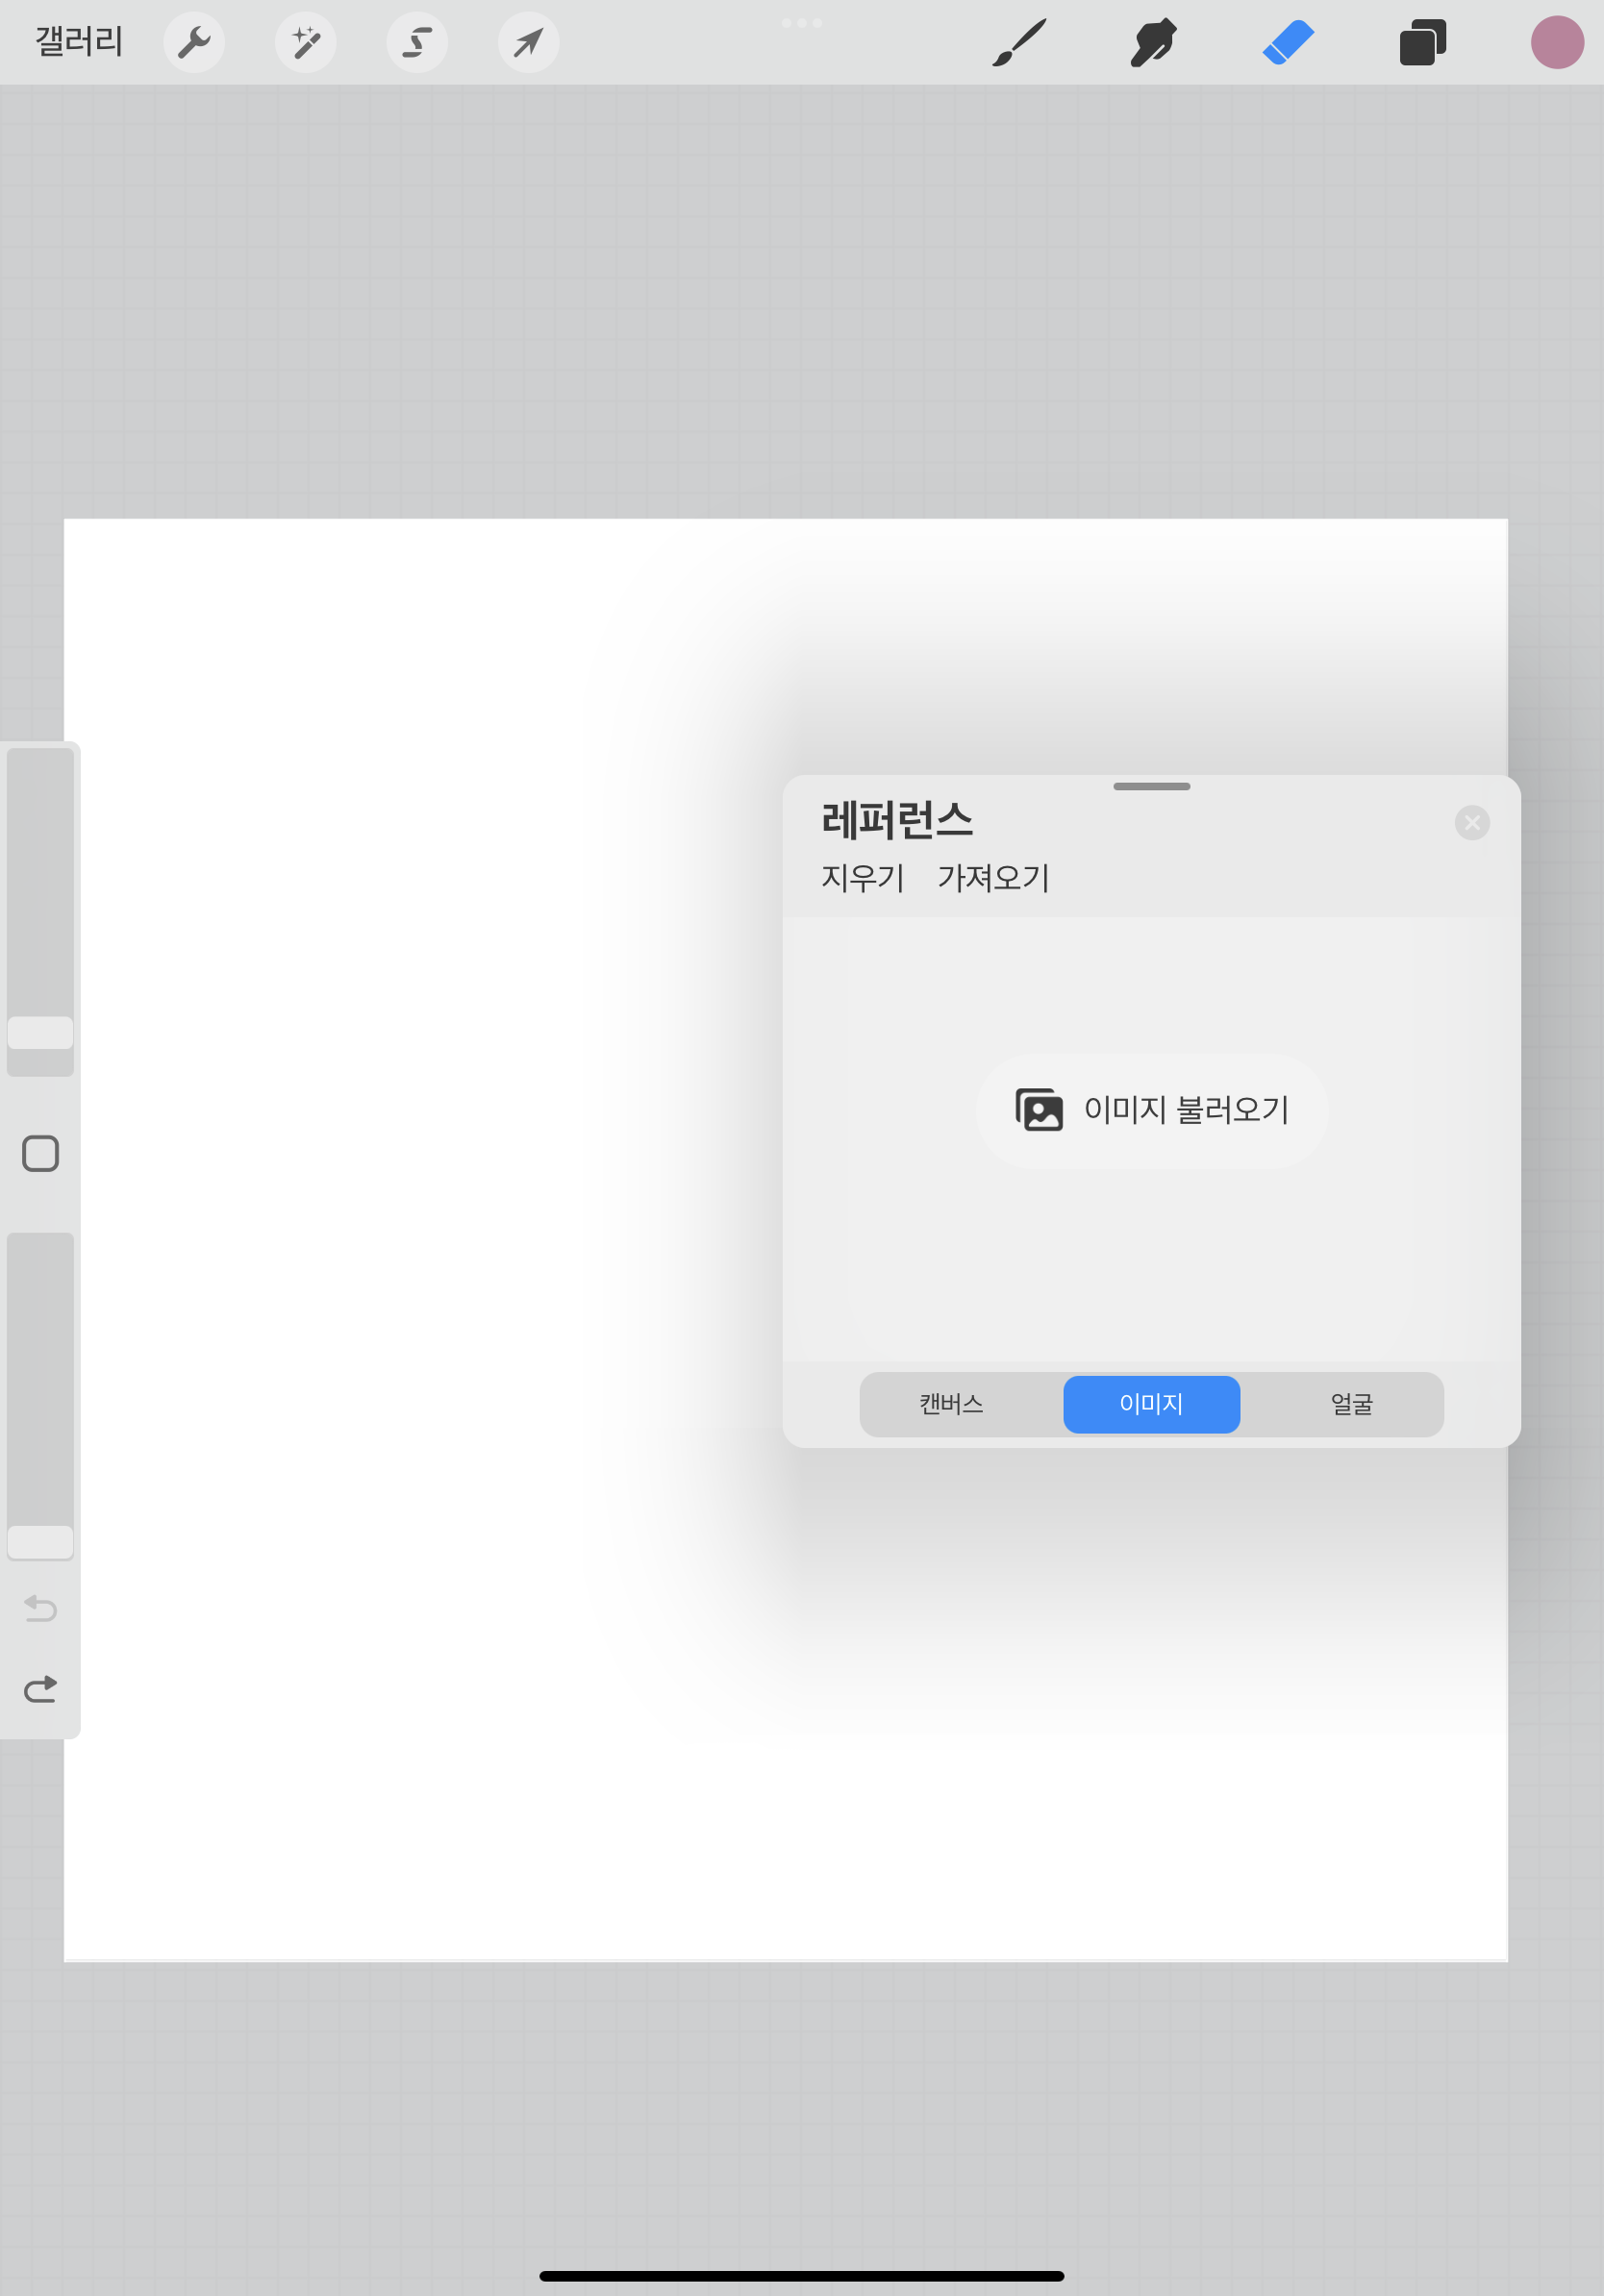Tap 갤러리 to return to gallery
1604x2296 pixels.
(x=78, y=42)
